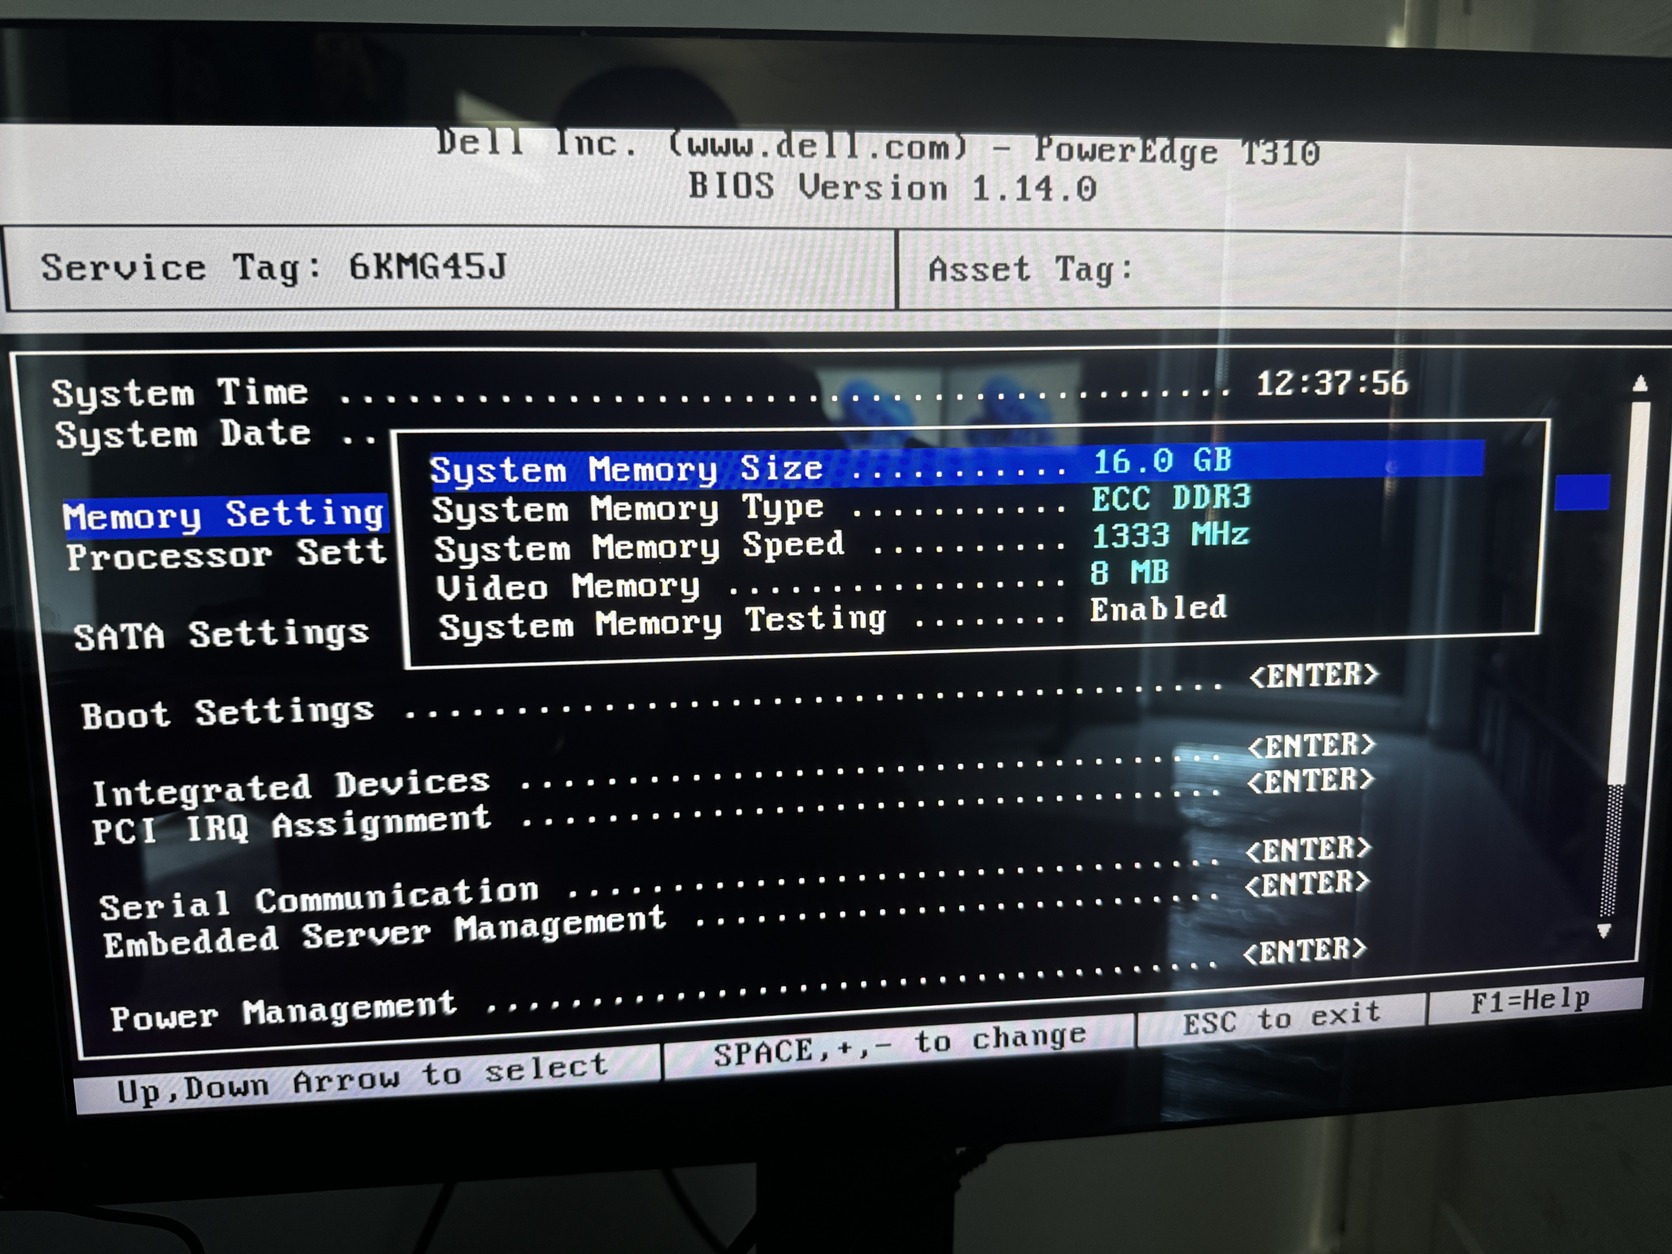Open Embedded Server Management entry
The image size is (1672, 1254).
click(x=385, y=932)
